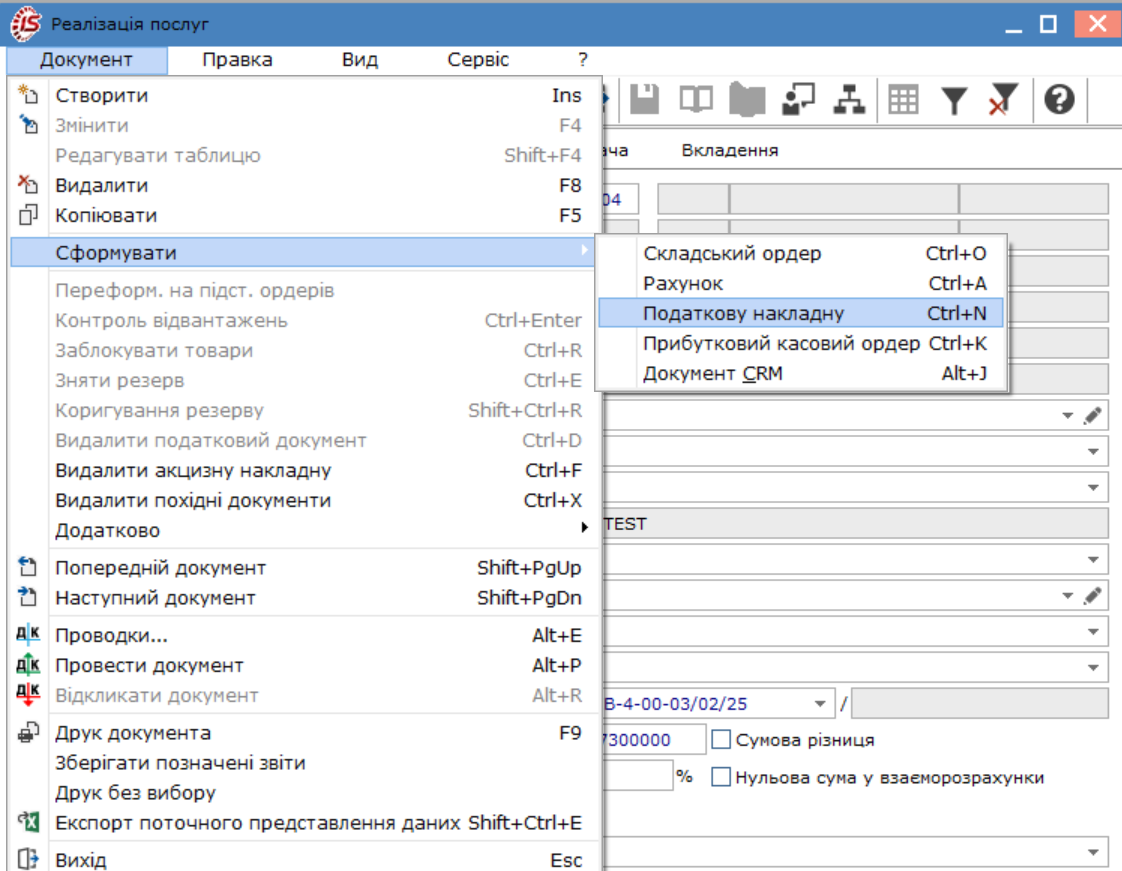Choose Складський ордер from submenu
Image resolution: width=1122 pixels, height=871 pixels.
(x=801, y=253)
